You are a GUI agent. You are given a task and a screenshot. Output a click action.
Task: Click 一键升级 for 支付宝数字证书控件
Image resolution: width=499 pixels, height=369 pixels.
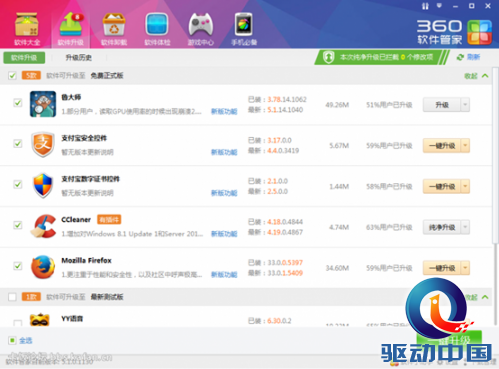click(x=442, y=186)
